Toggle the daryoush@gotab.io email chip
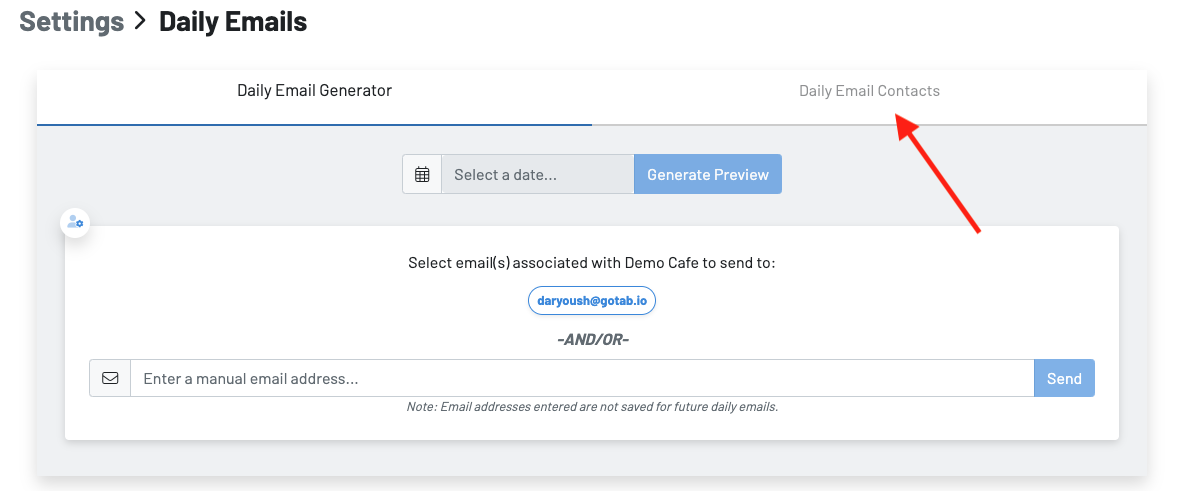The image size is (1185, 491). click(592, 301)
